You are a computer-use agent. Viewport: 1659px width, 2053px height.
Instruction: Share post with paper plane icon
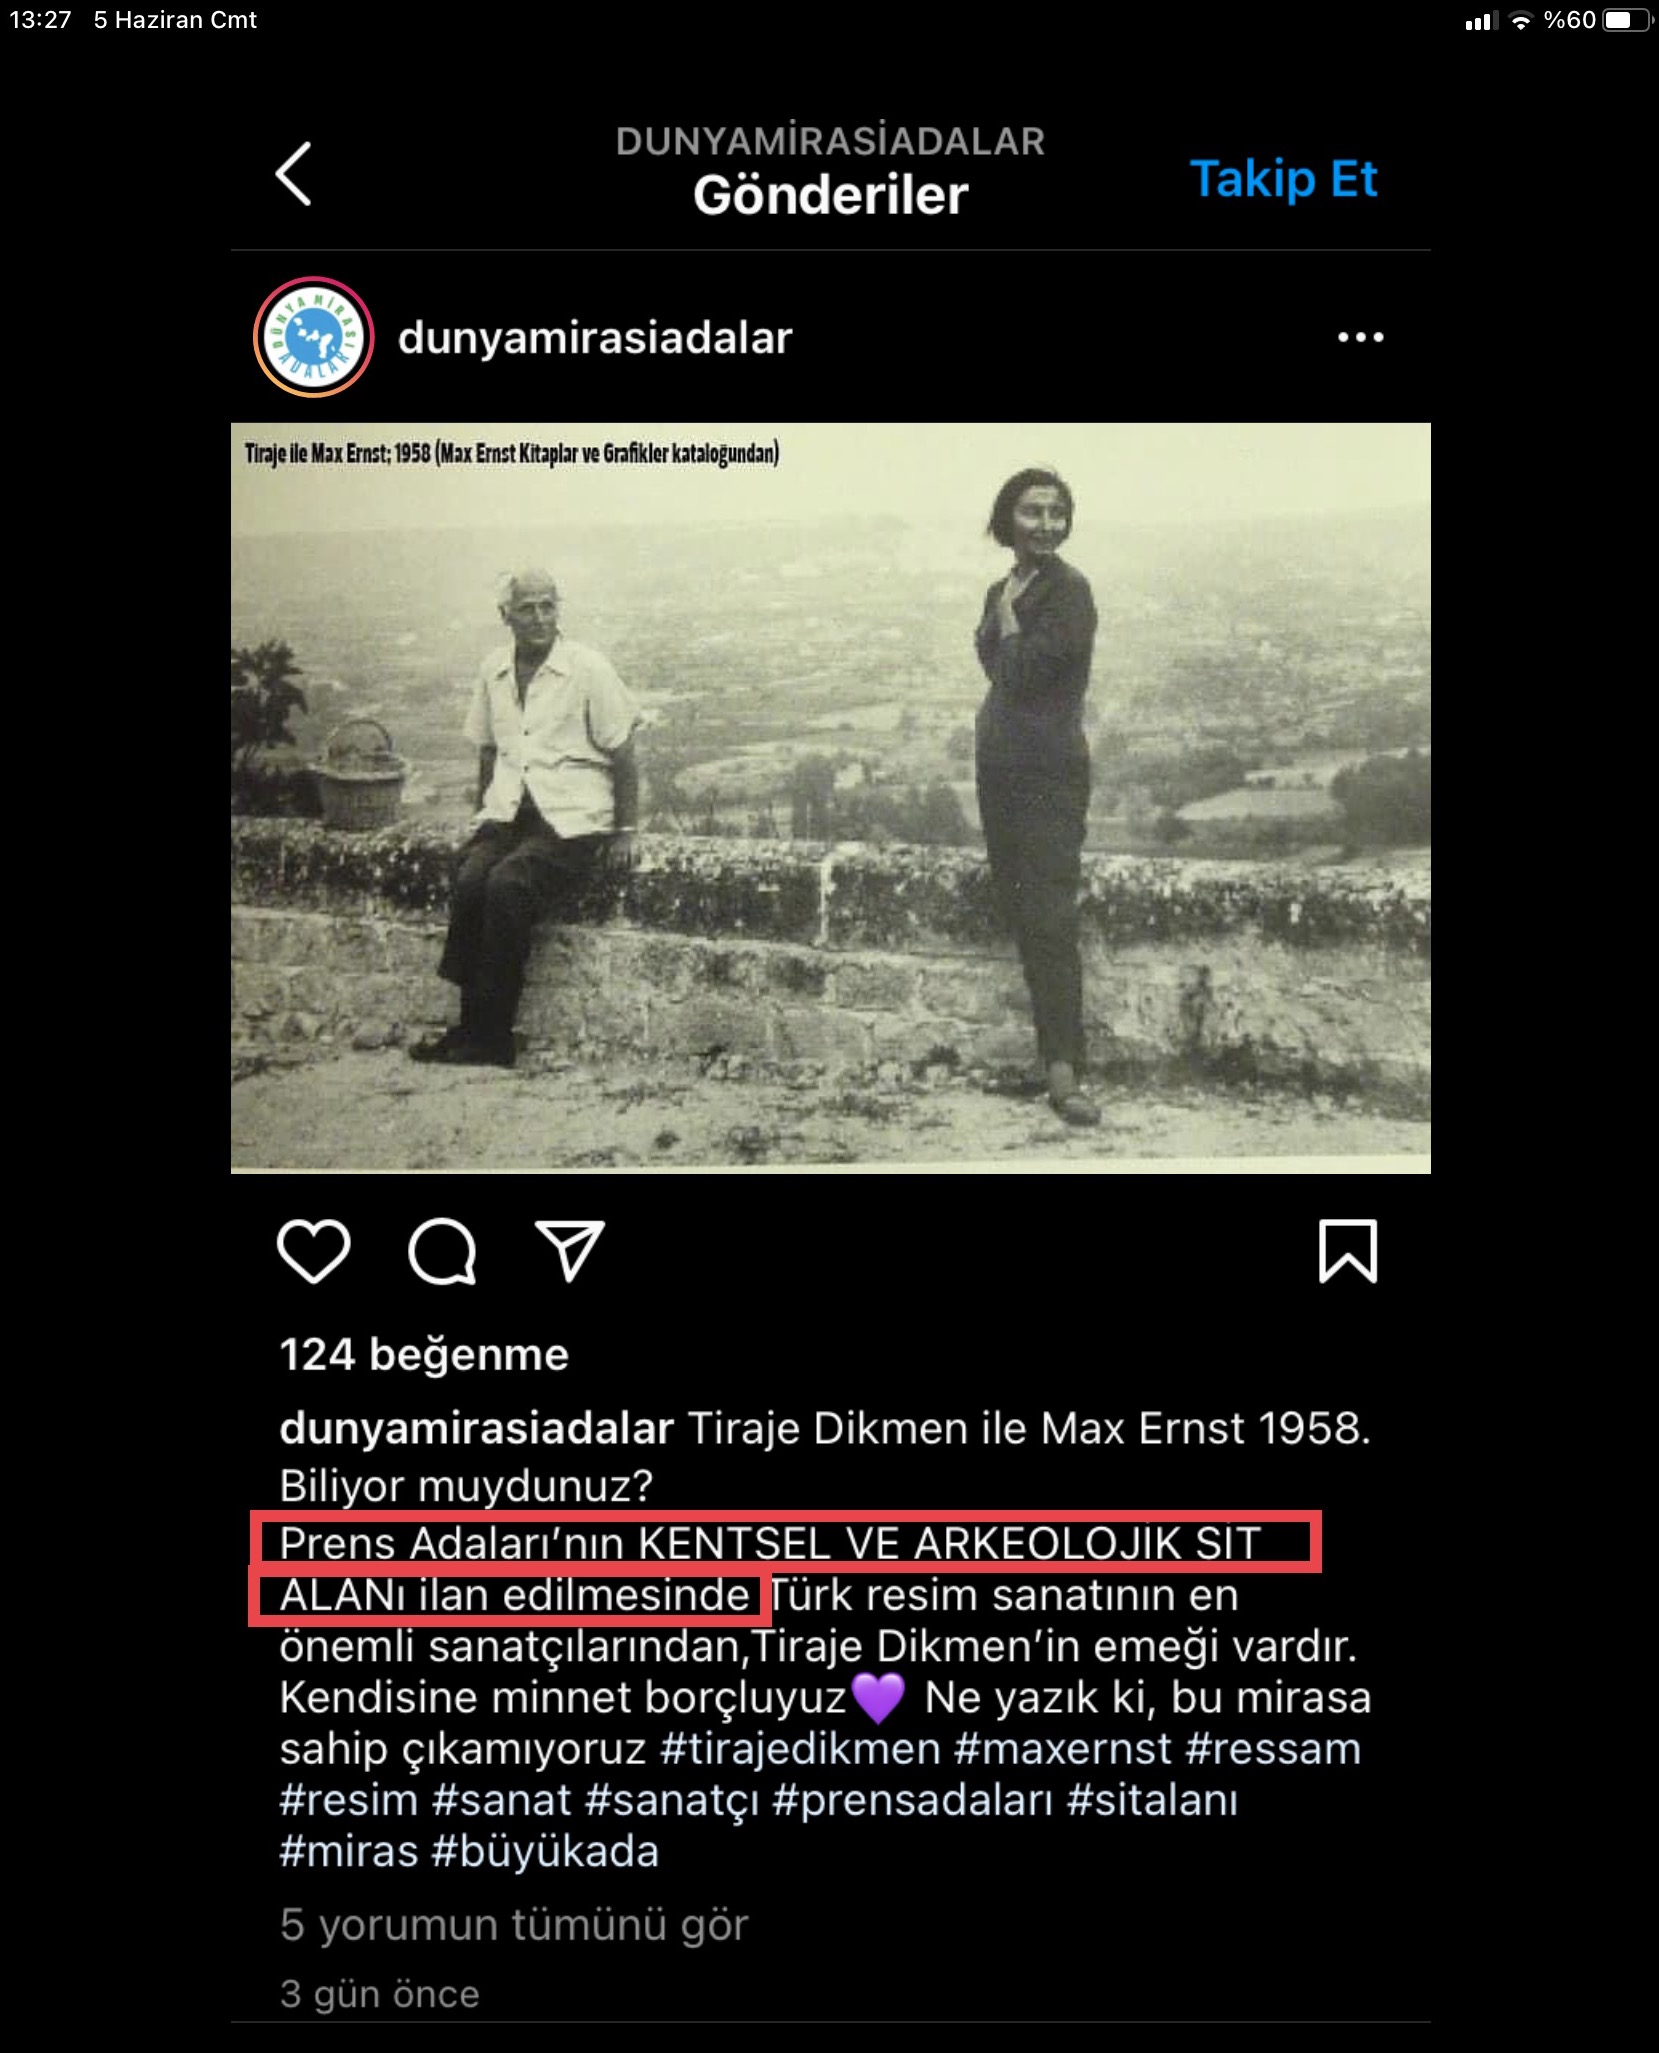click(x=570, y=1250)
